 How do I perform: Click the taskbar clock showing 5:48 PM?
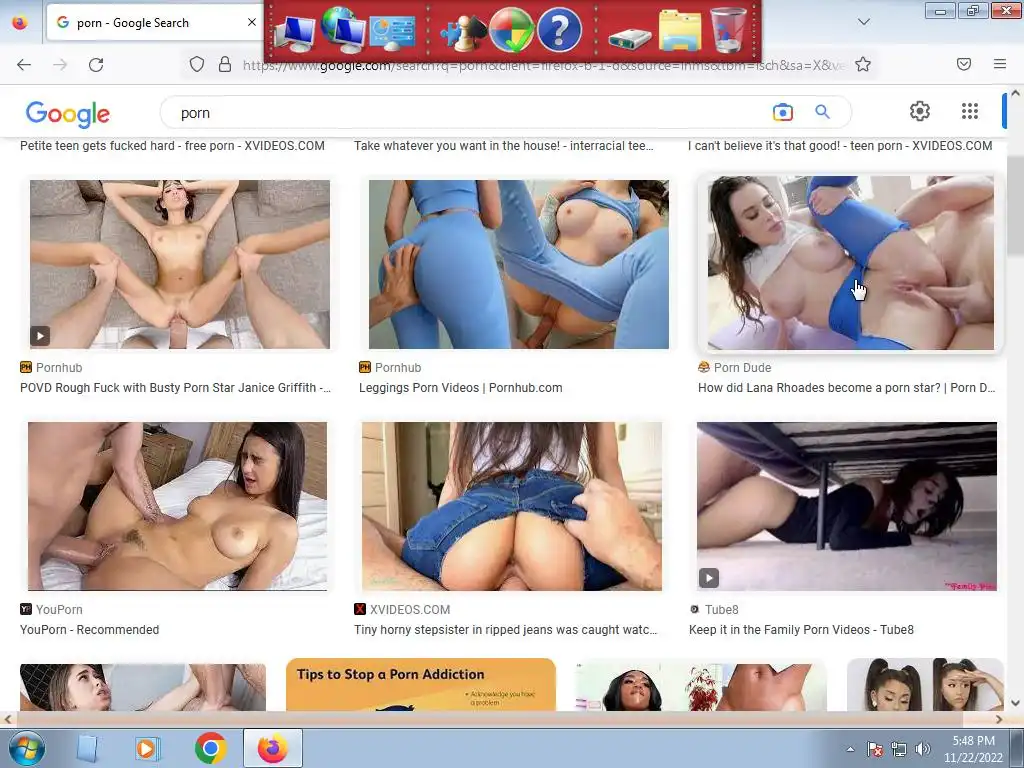(x=973, y=749)
